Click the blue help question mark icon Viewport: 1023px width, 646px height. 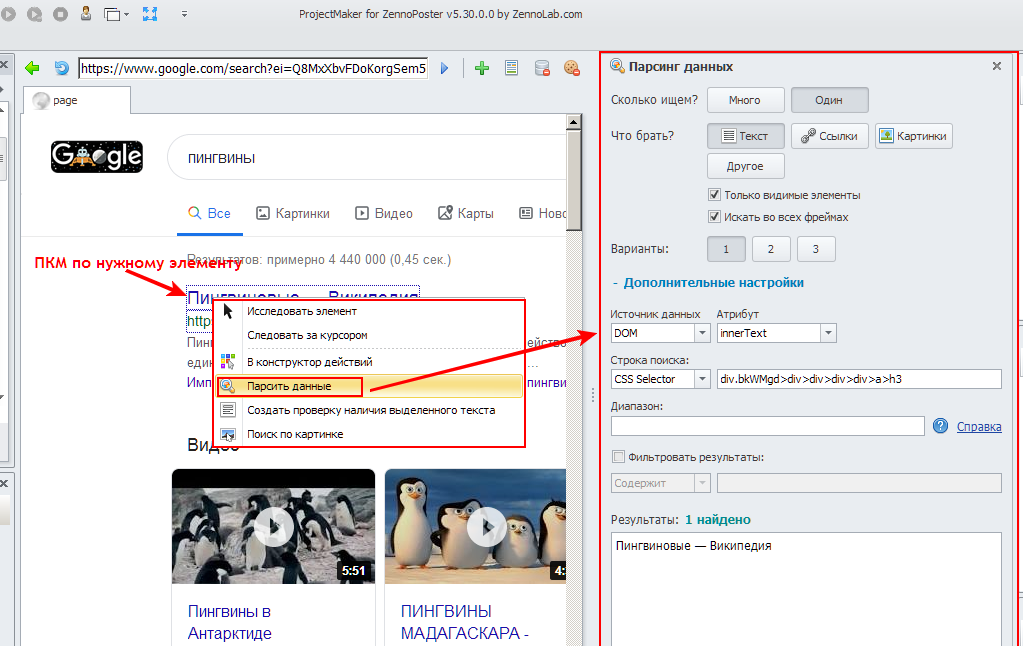[940, 426]
